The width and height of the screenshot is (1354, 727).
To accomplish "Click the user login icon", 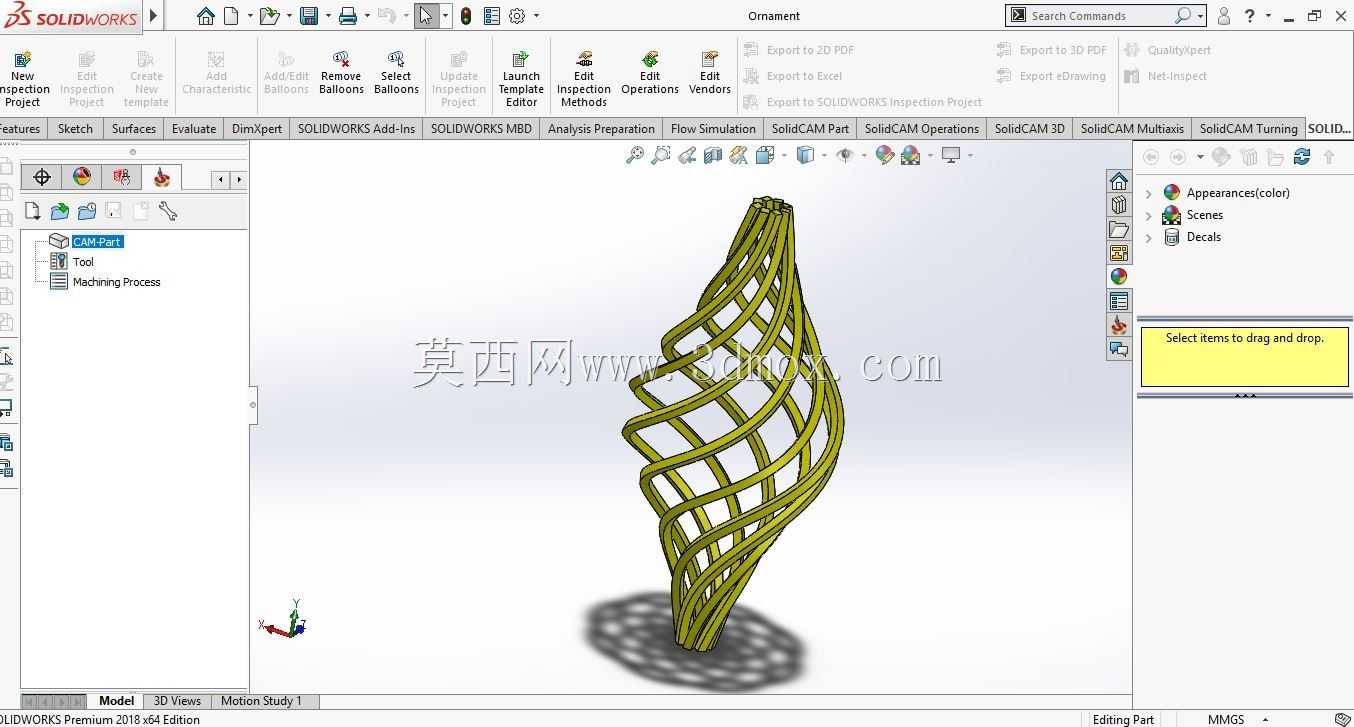I will click(x=1223, y=16).
